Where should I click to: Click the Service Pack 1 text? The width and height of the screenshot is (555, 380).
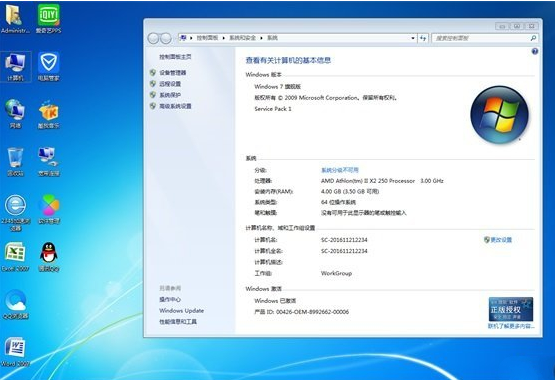tap(273, 109)
